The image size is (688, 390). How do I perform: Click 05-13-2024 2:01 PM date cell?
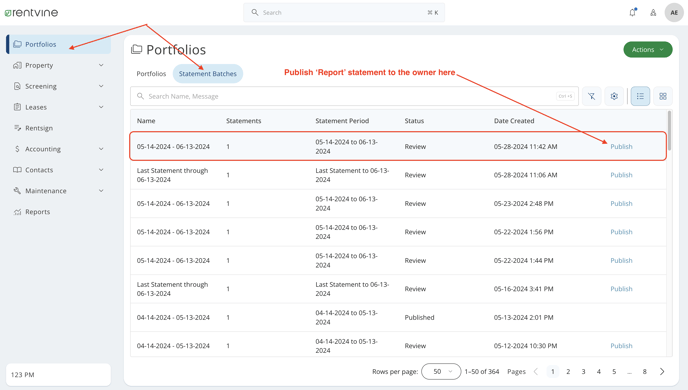[523, 317]
